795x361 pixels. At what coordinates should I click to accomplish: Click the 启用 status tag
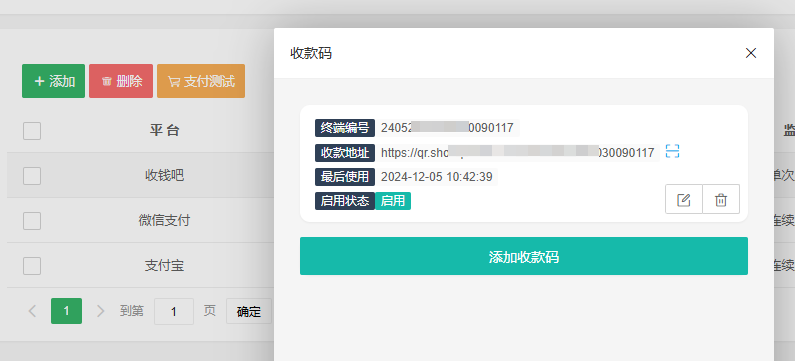coord(393,201)
